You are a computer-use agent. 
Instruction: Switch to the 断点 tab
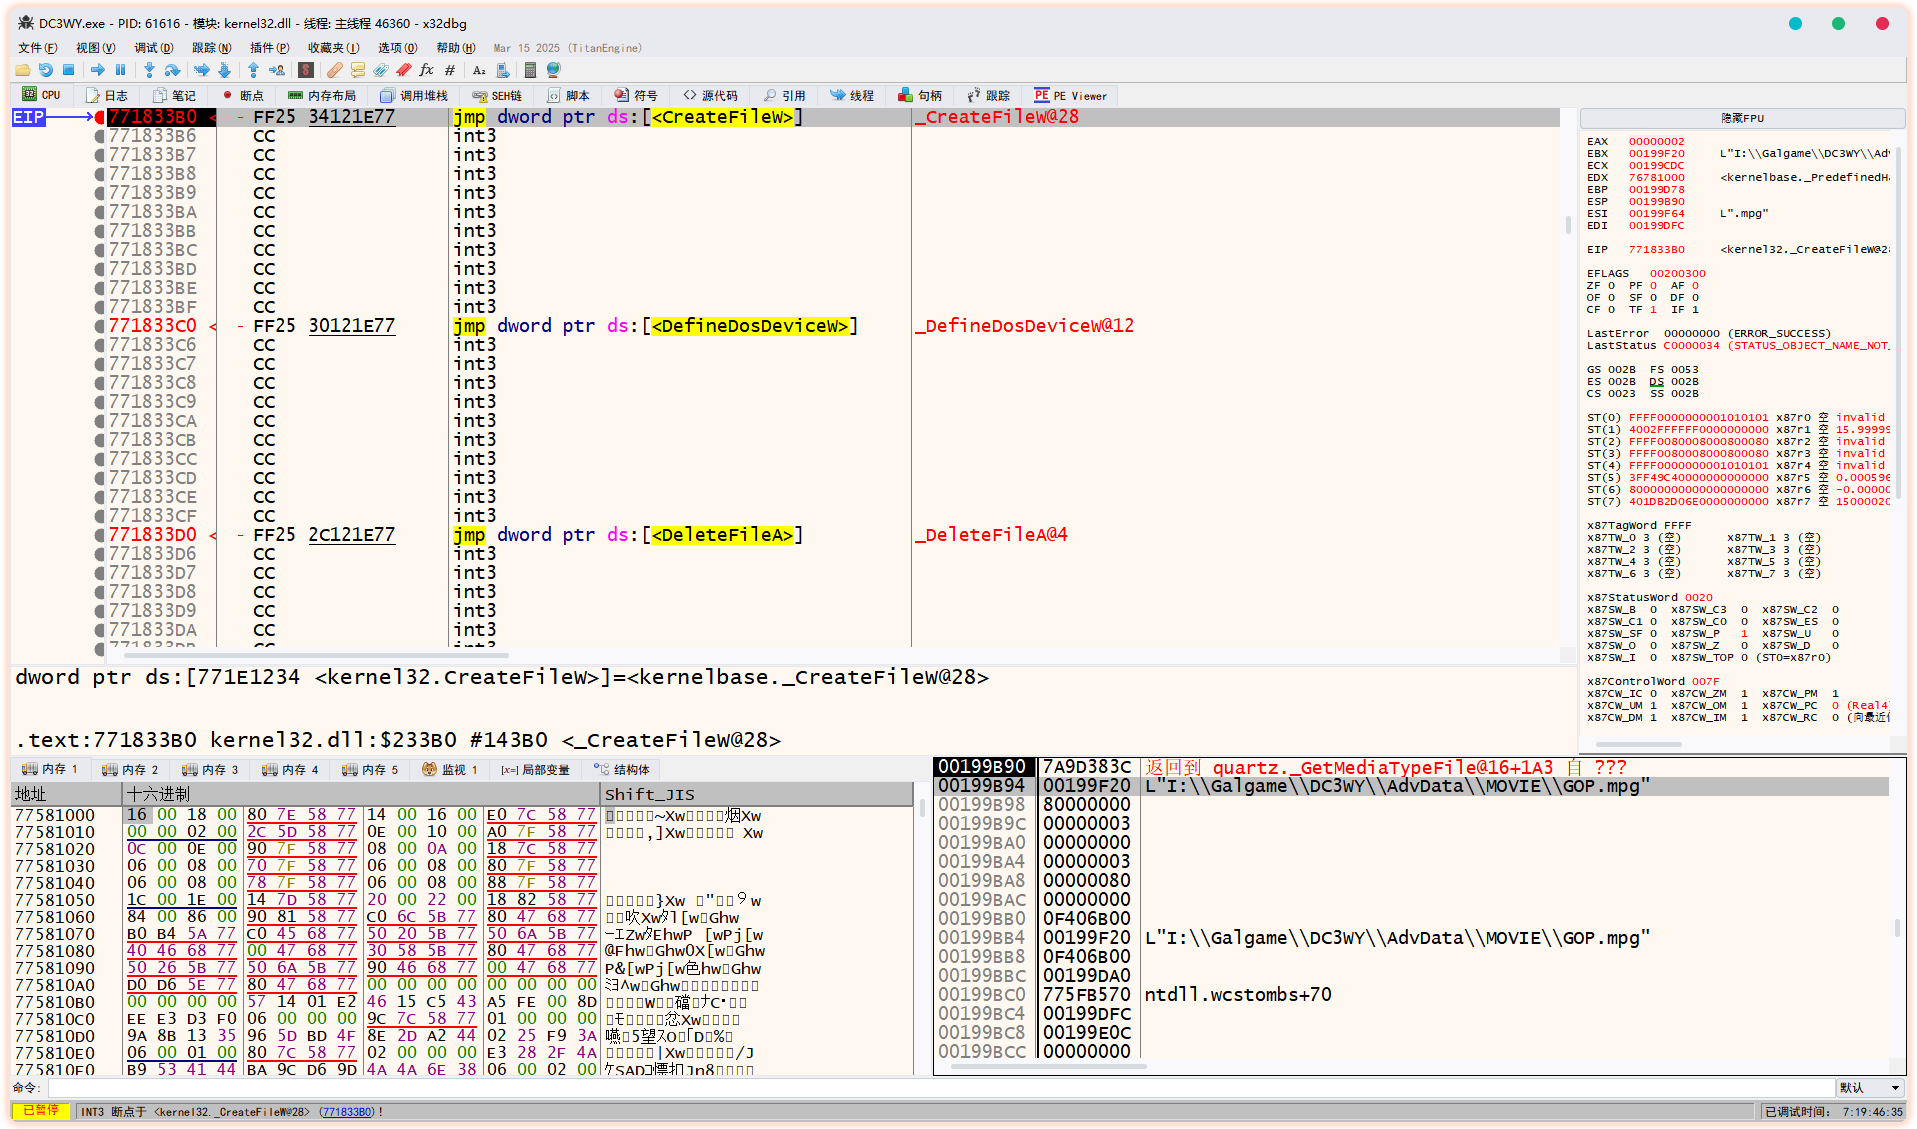(x=242, y=96)
